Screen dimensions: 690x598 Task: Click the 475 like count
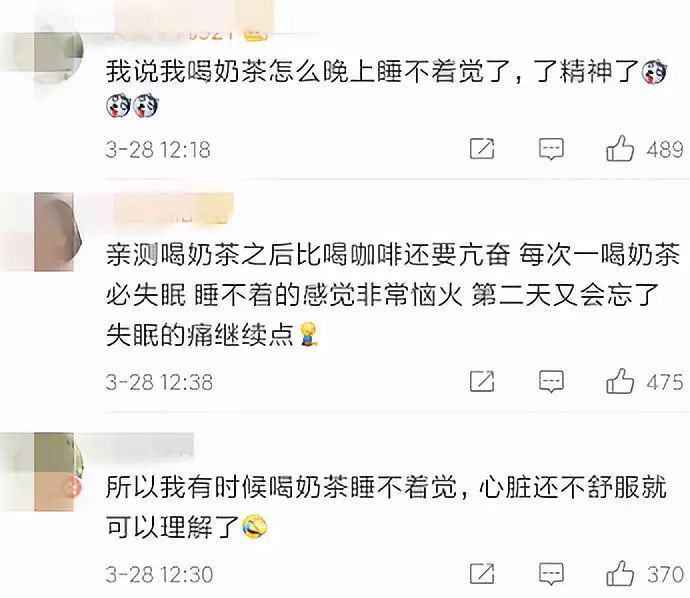[664, 382]
